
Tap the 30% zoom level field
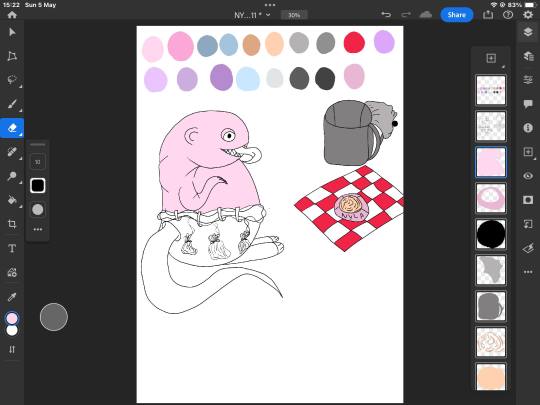[x=294, y=15]
